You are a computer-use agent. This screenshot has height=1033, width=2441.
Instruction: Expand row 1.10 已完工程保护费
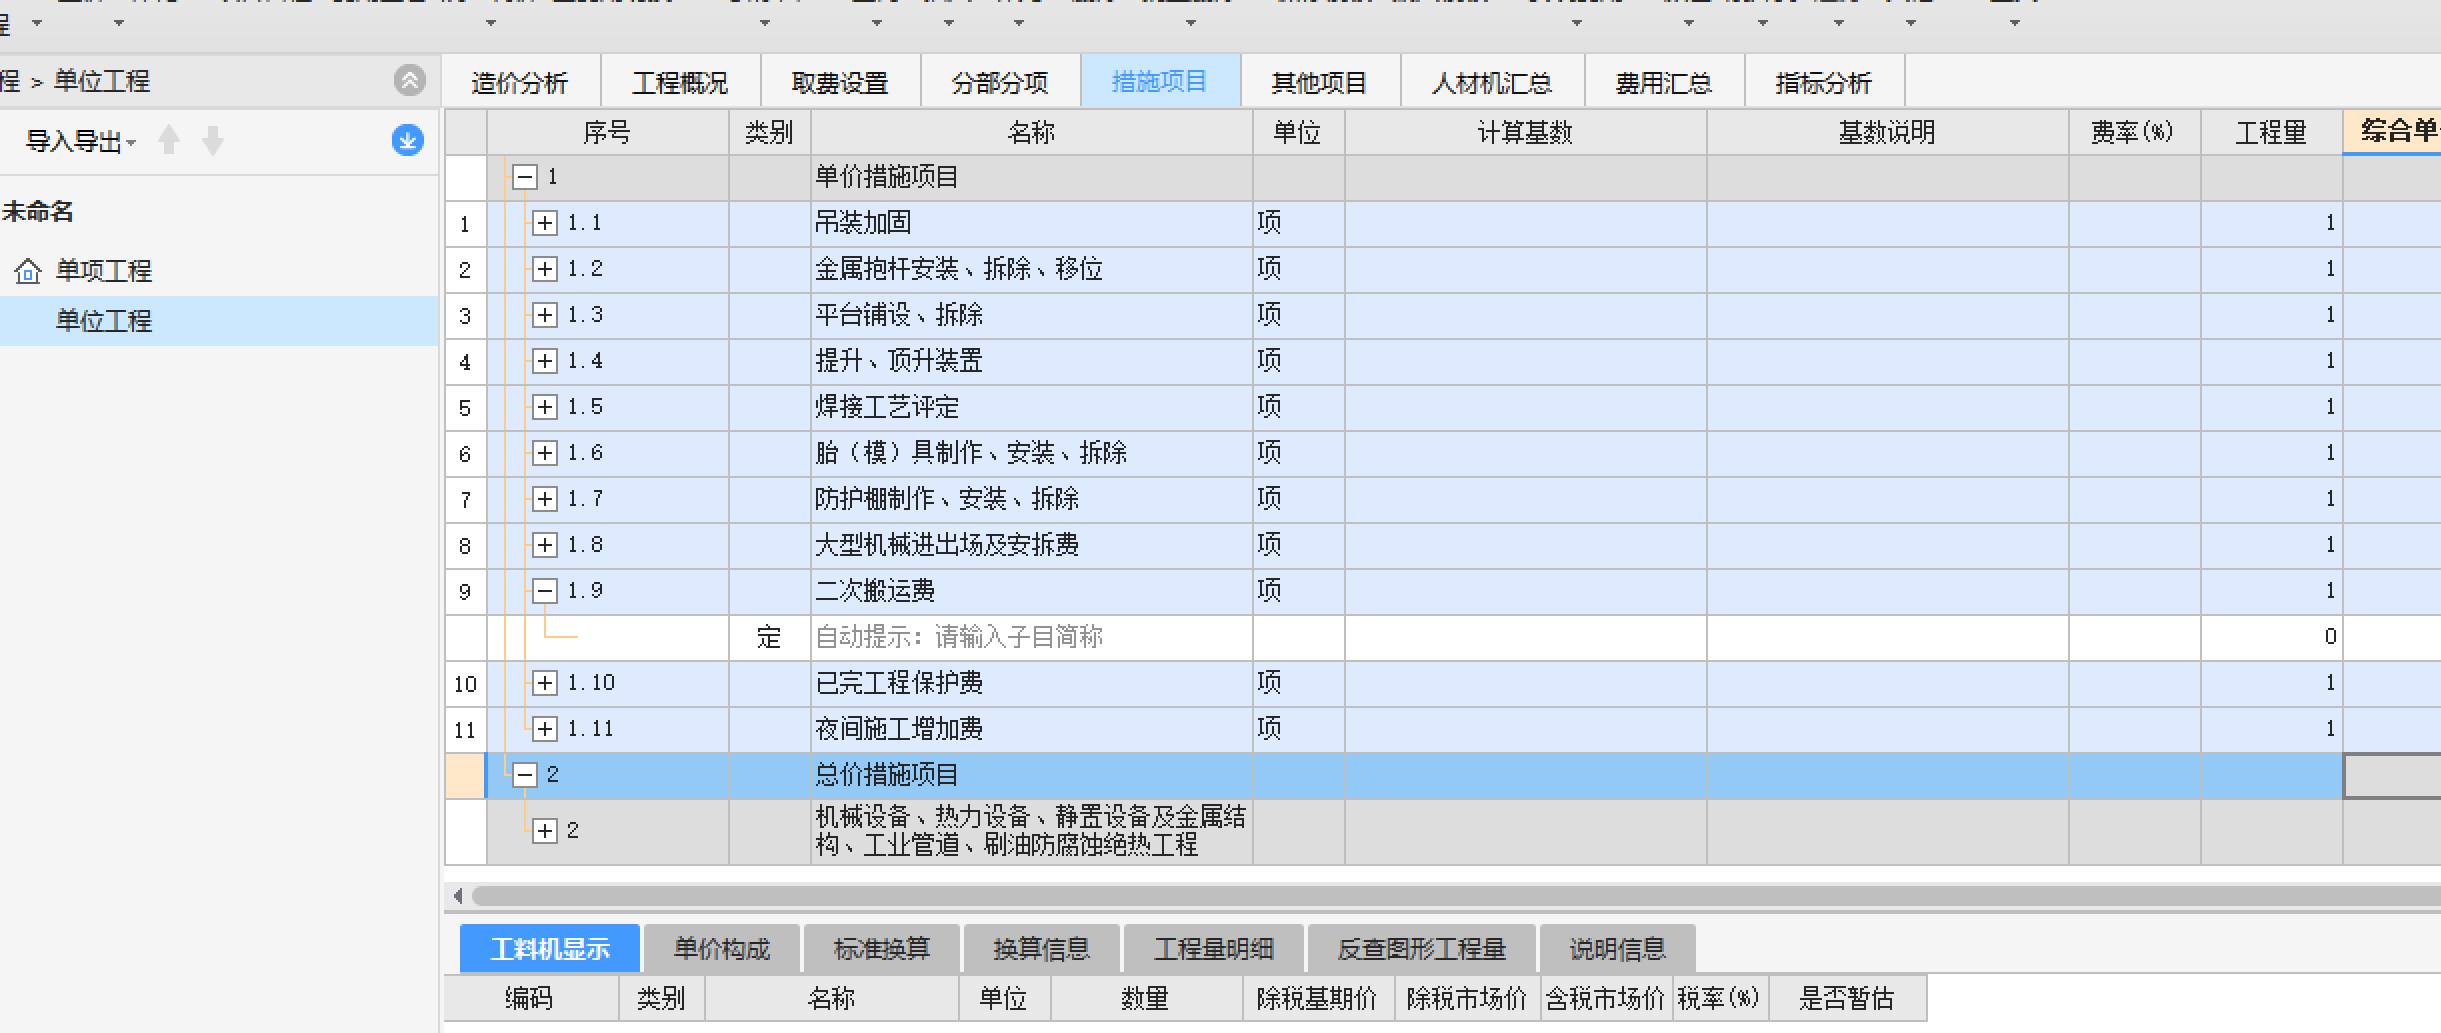(x=545, y=683)
